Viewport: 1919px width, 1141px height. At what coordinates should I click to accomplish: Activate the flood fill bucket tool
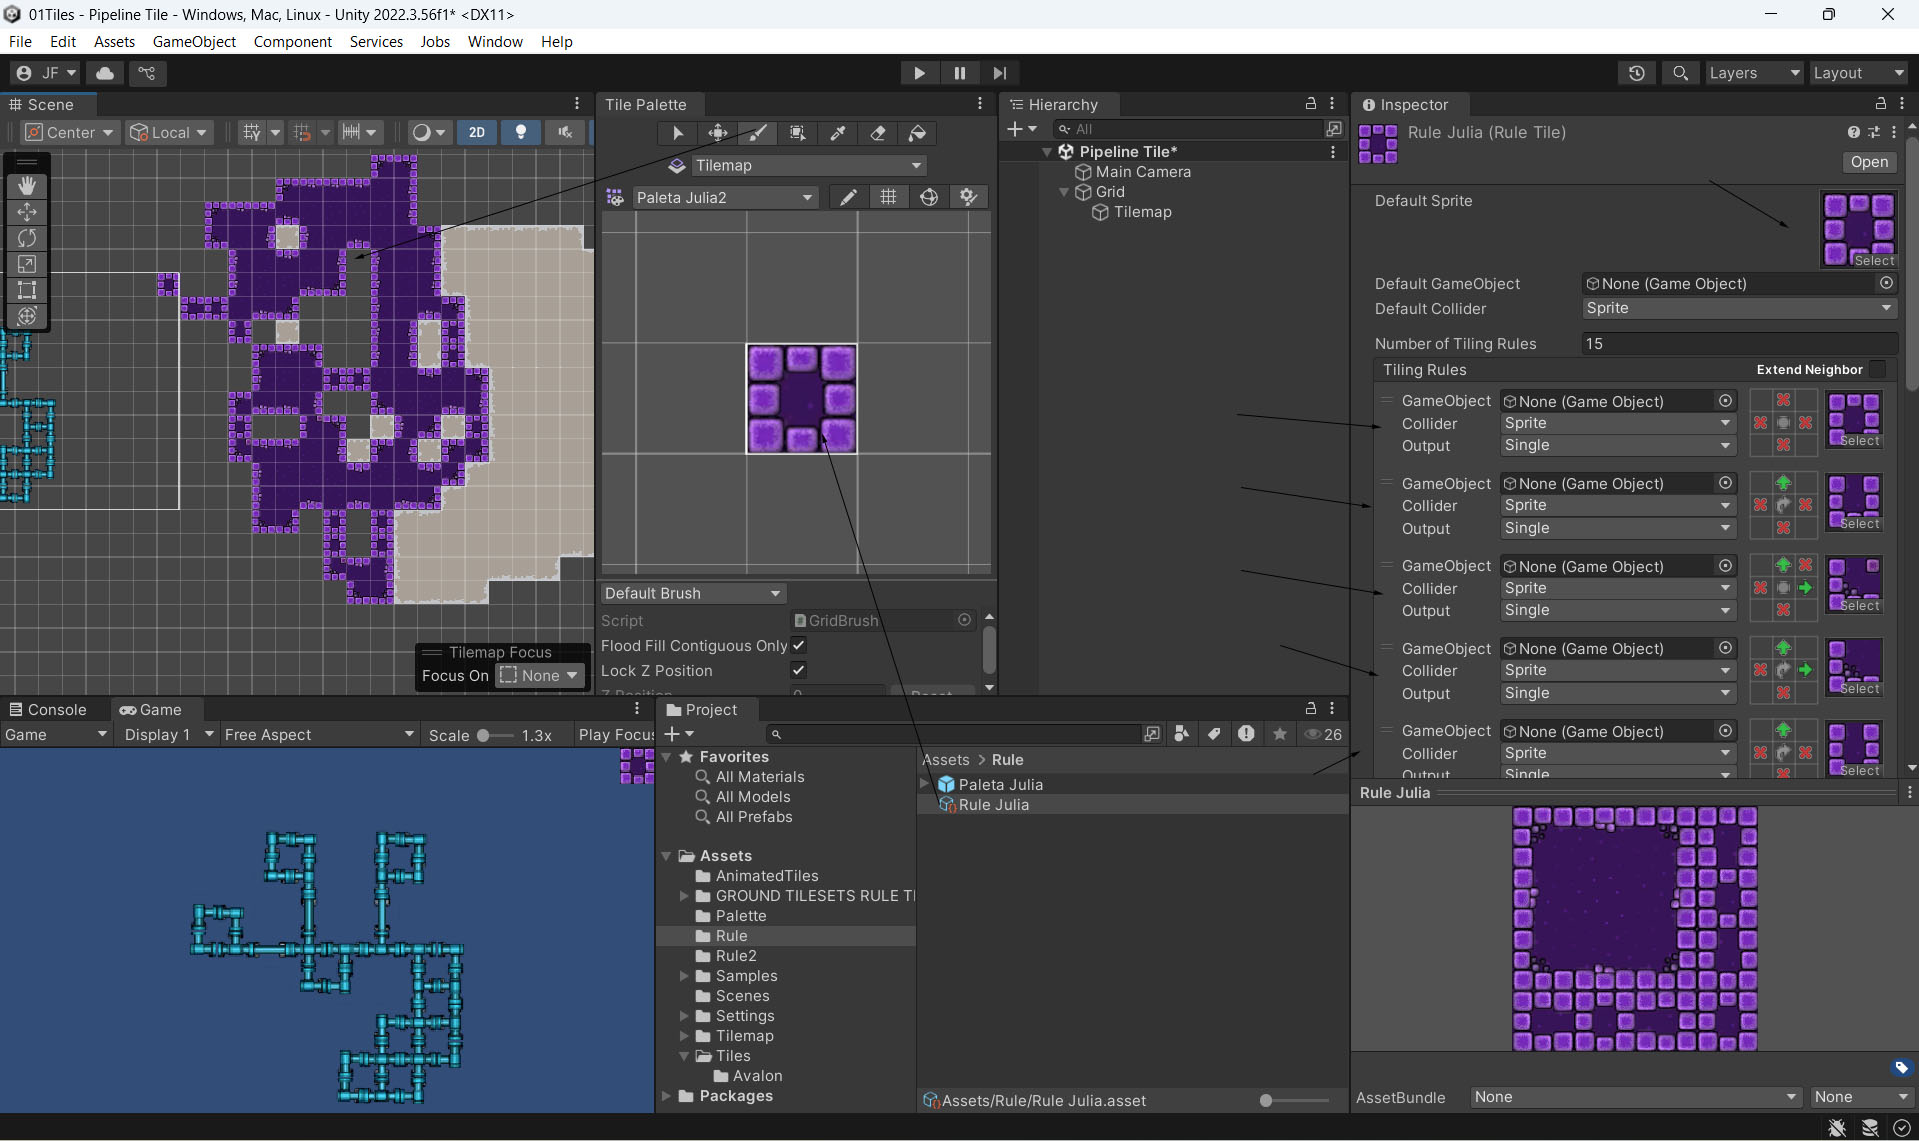(917, 133)
